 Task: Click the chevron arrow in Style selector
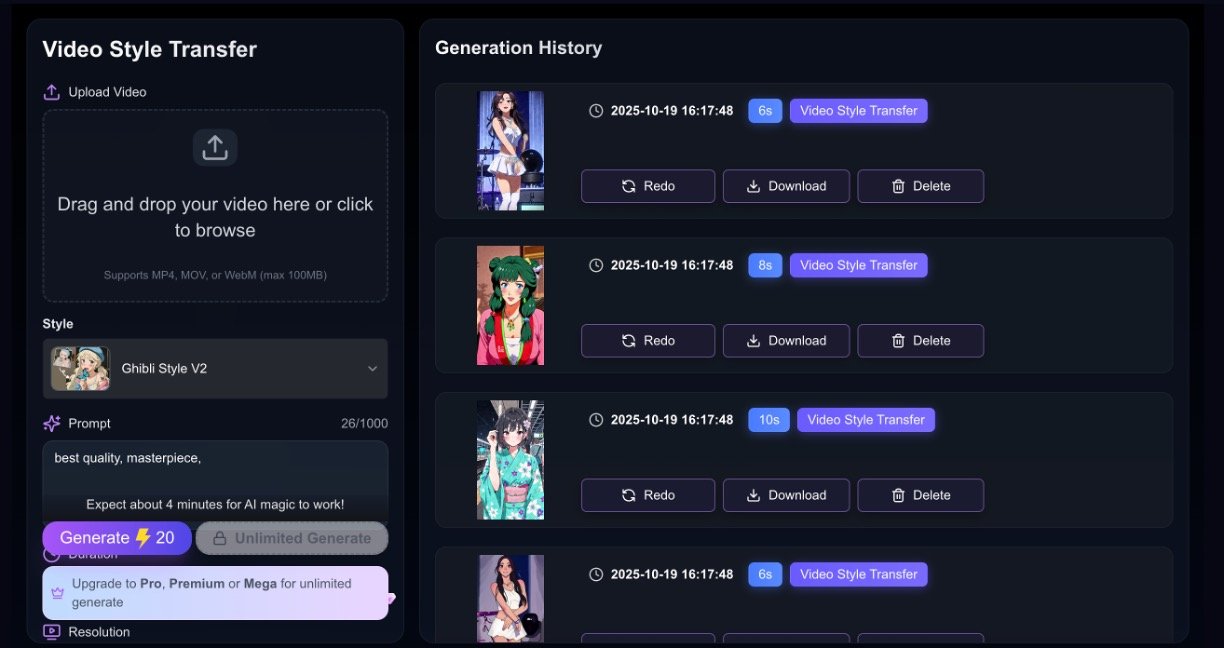(x=372, y=368)
